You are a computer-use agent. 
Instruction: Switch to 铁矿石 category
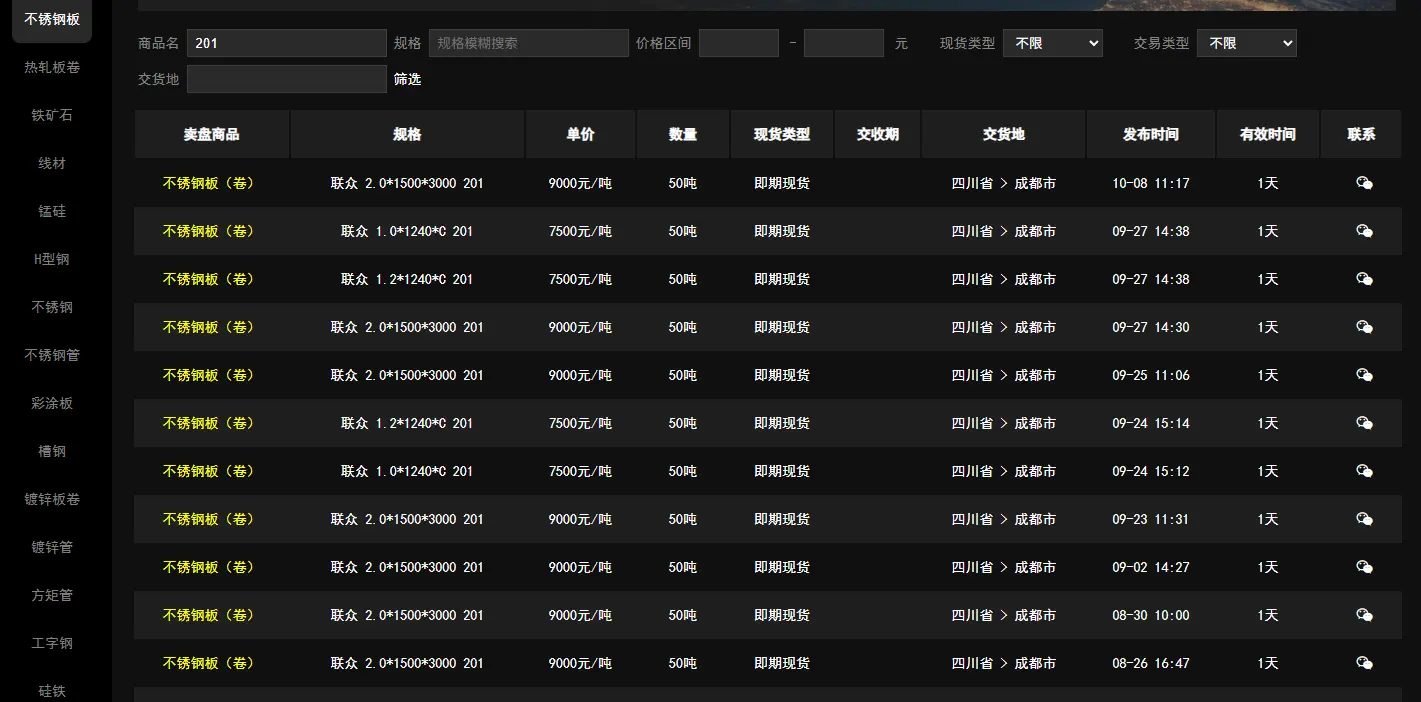pyautogui.click(x=52, y=115)
